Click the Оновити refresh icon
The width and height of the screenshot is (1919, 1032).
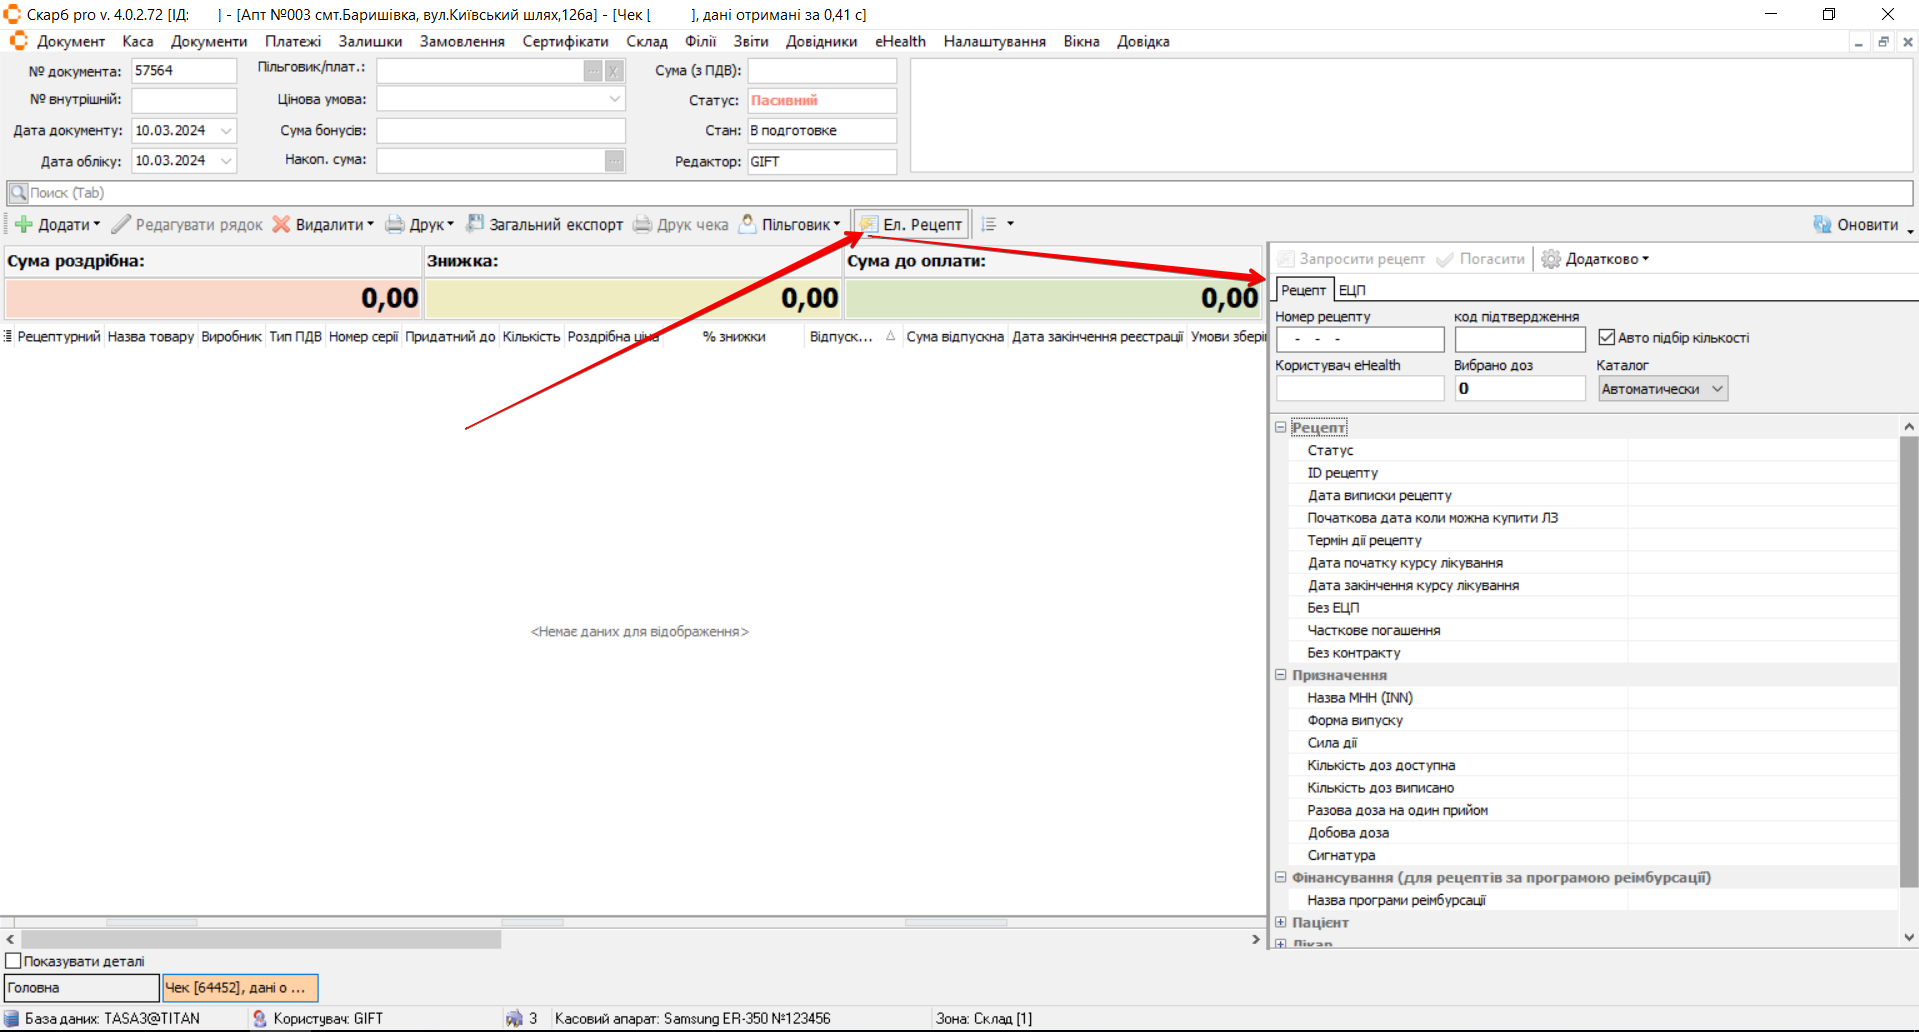click(x=1822, y=225)
